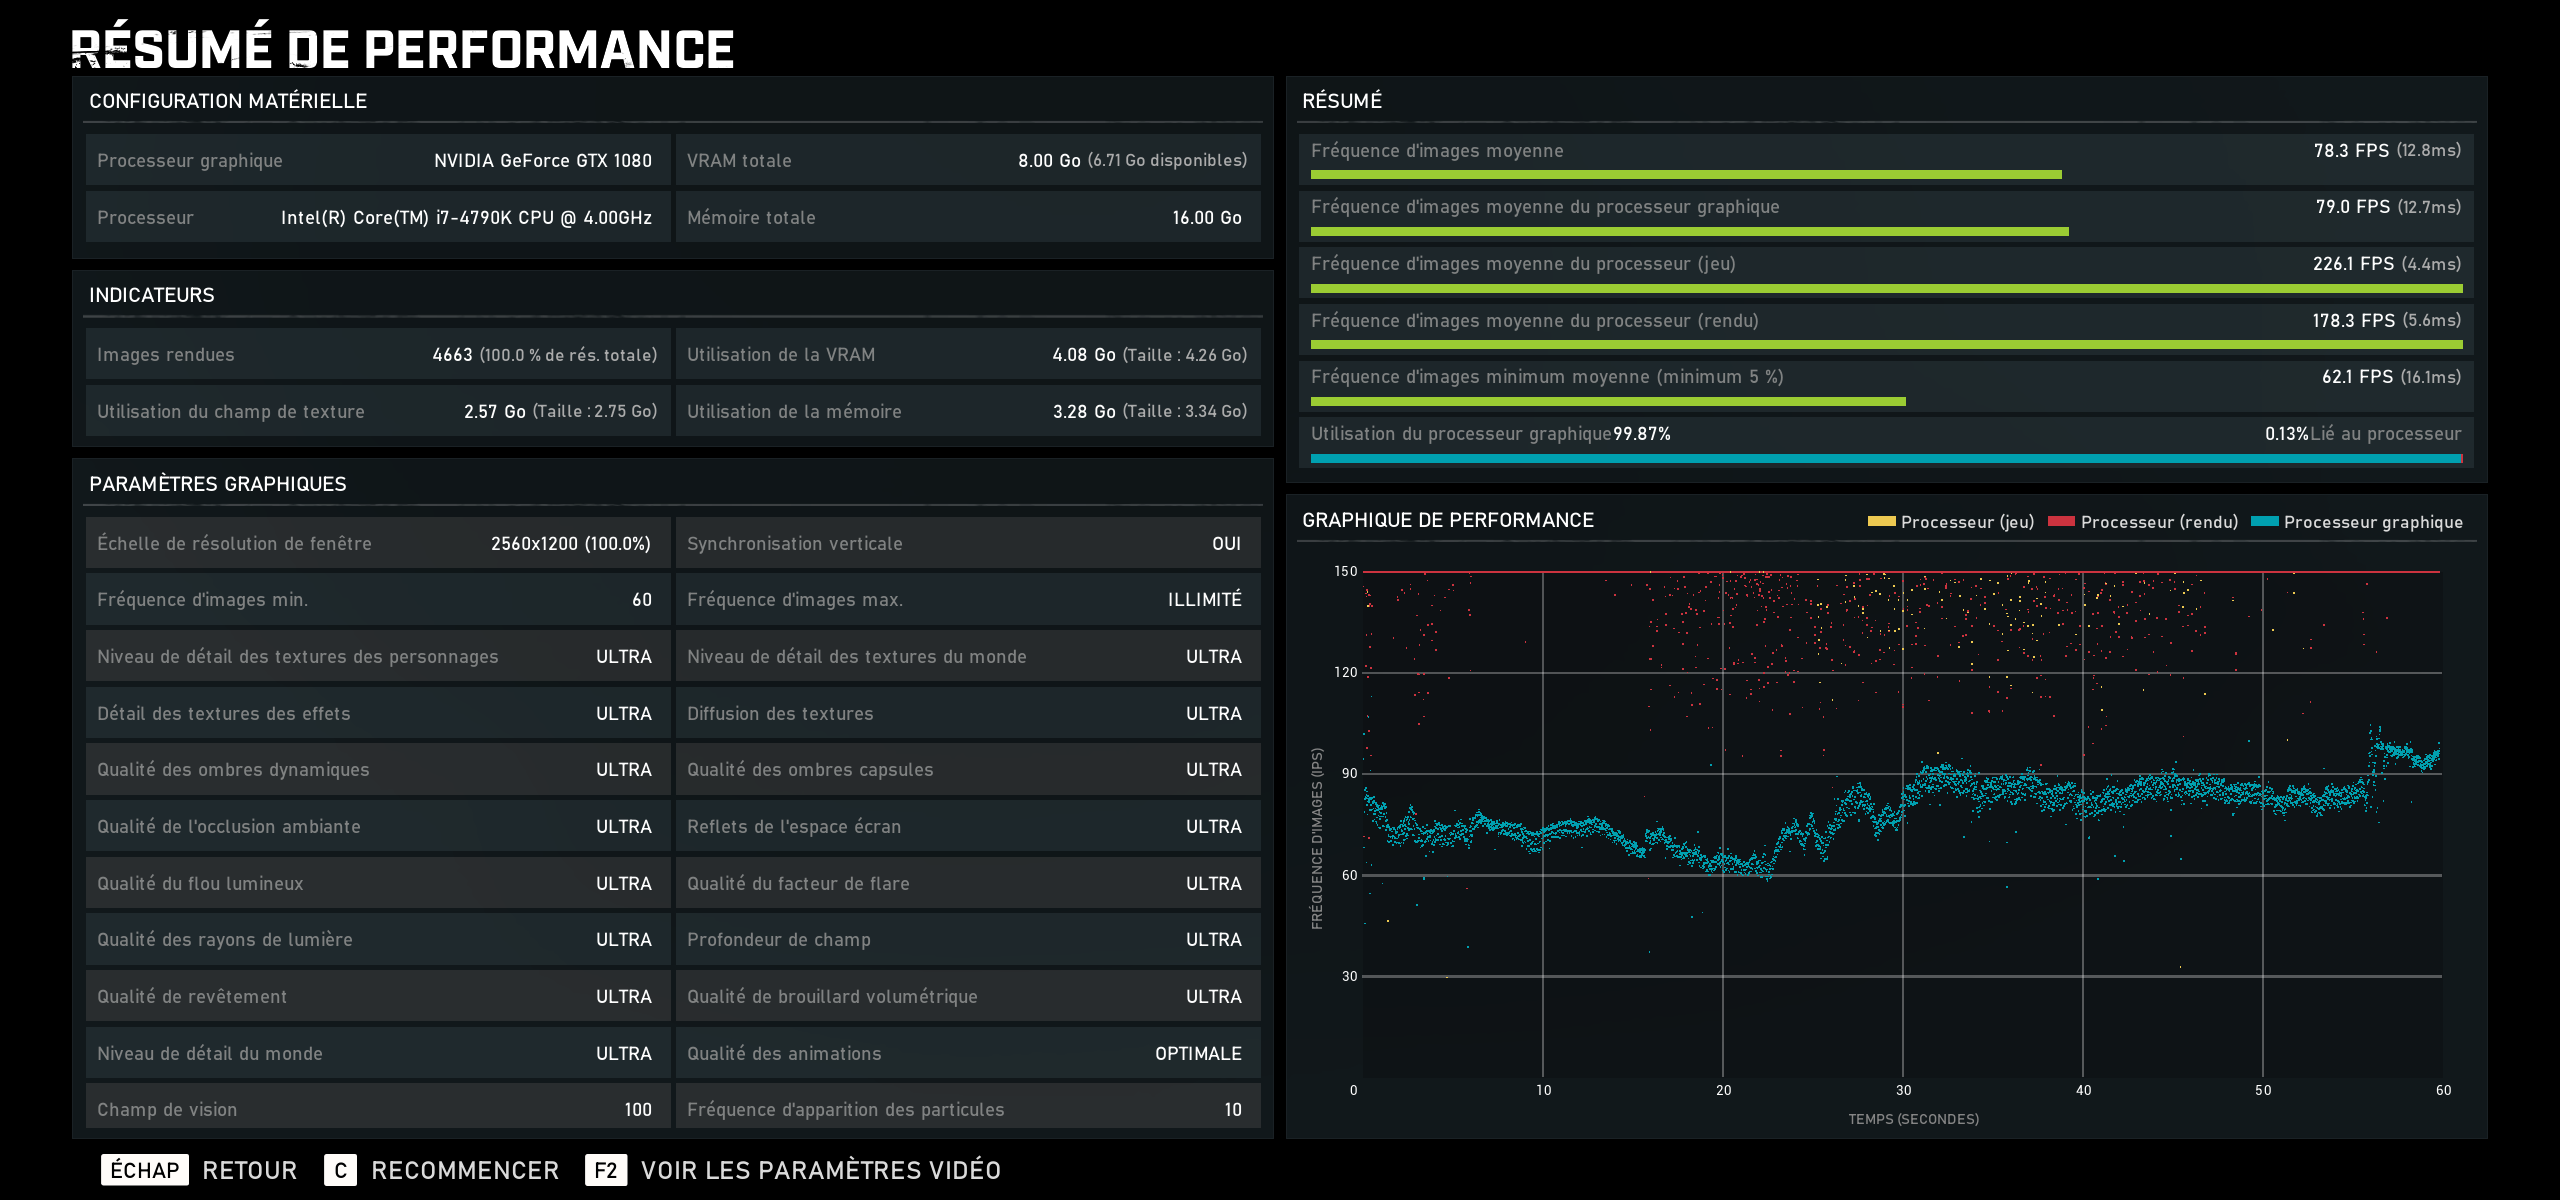Screen dimensions: 2560x1200
Task: Open VOIR LES PARAMÈTRES VIDÉO
Action: pos(820,1170)
